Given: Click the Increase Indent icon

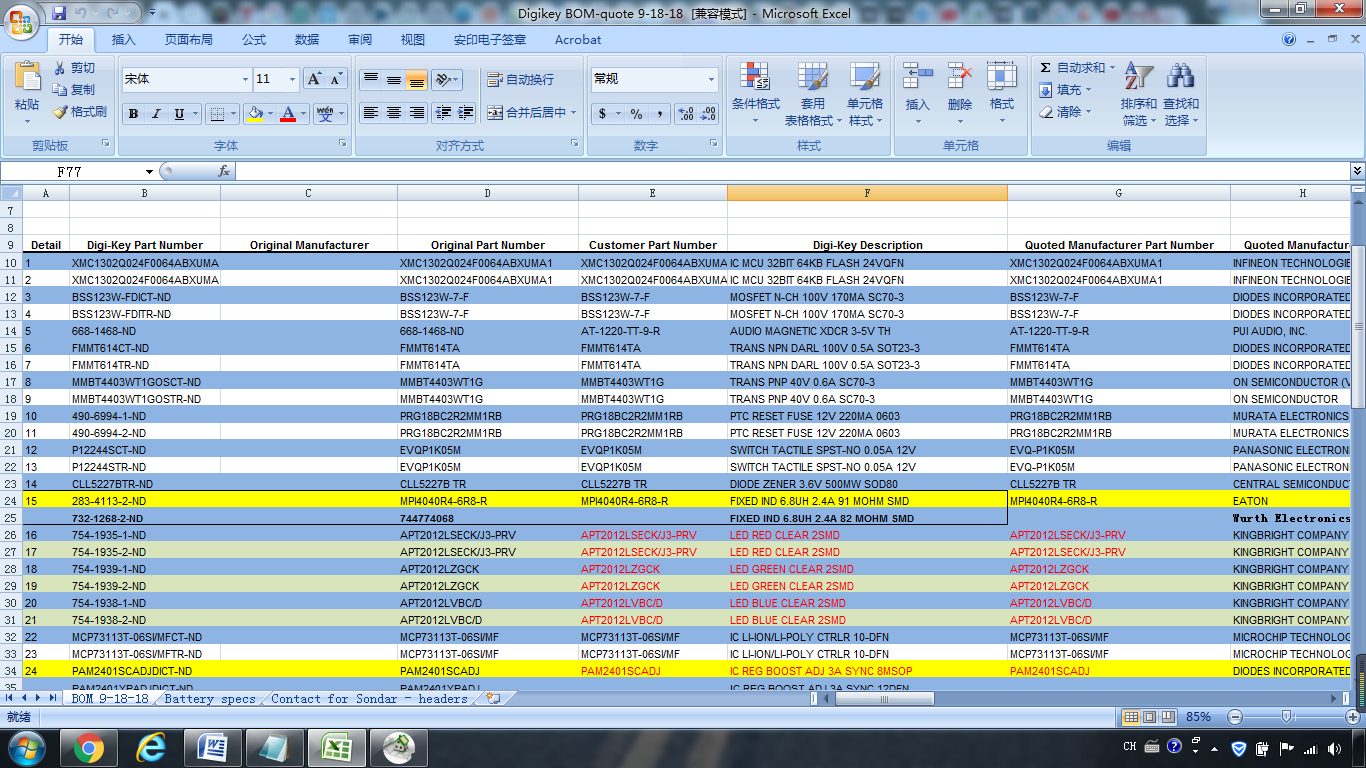Looking at the screenshot, I should pos(465,113).
